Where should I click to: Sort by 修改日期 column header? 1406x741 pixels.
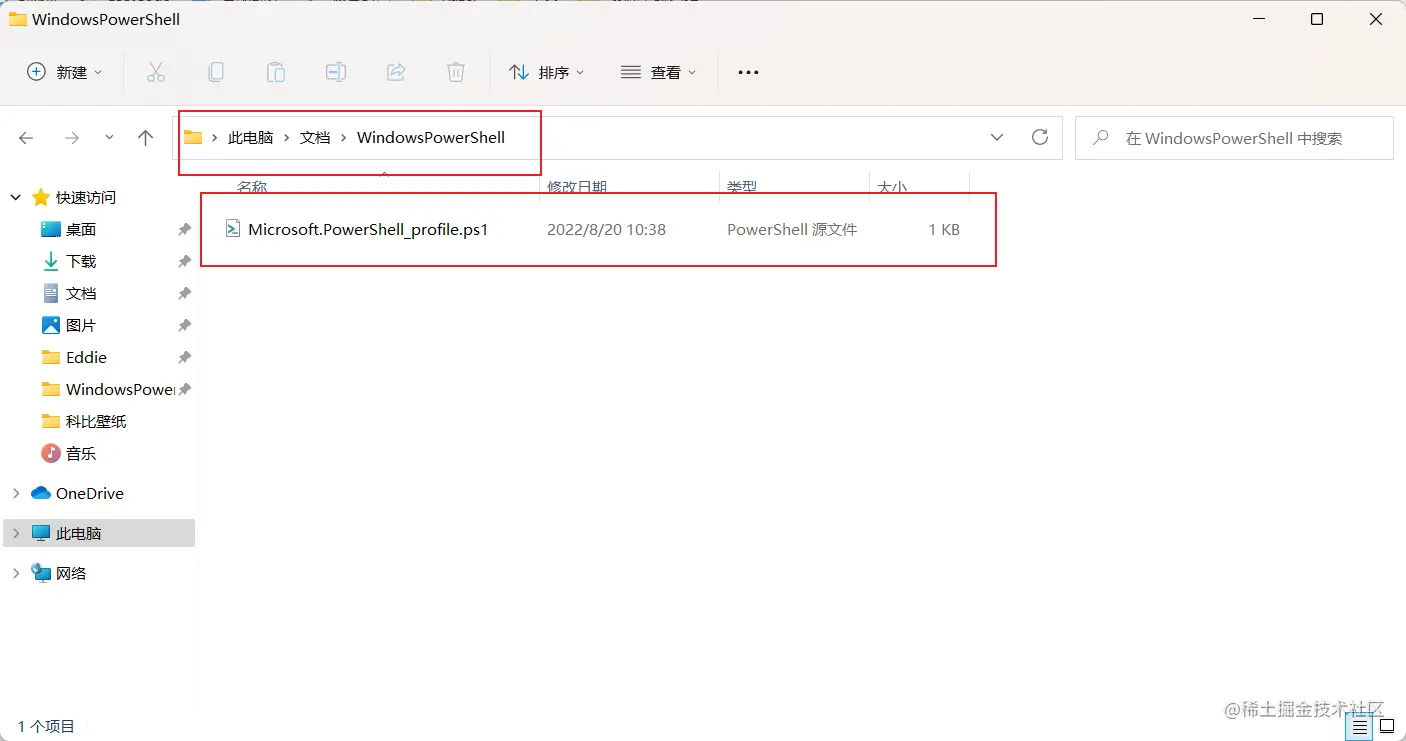577,187
